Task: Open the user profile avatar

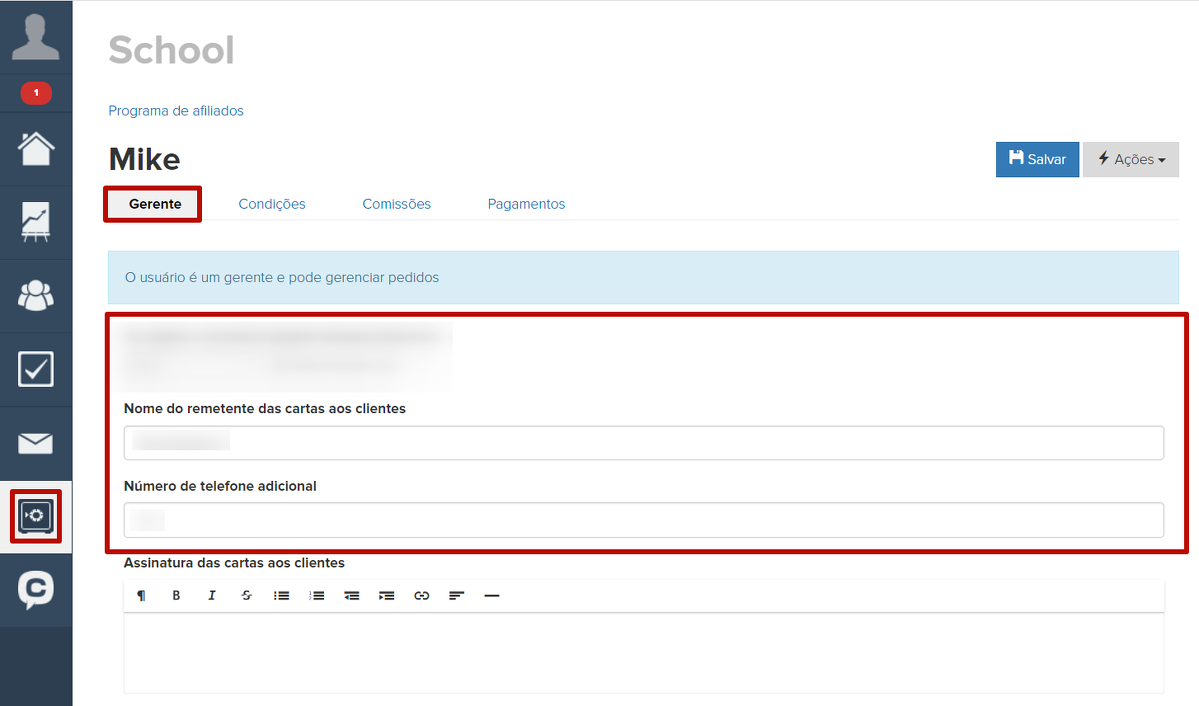Action: 36,37
